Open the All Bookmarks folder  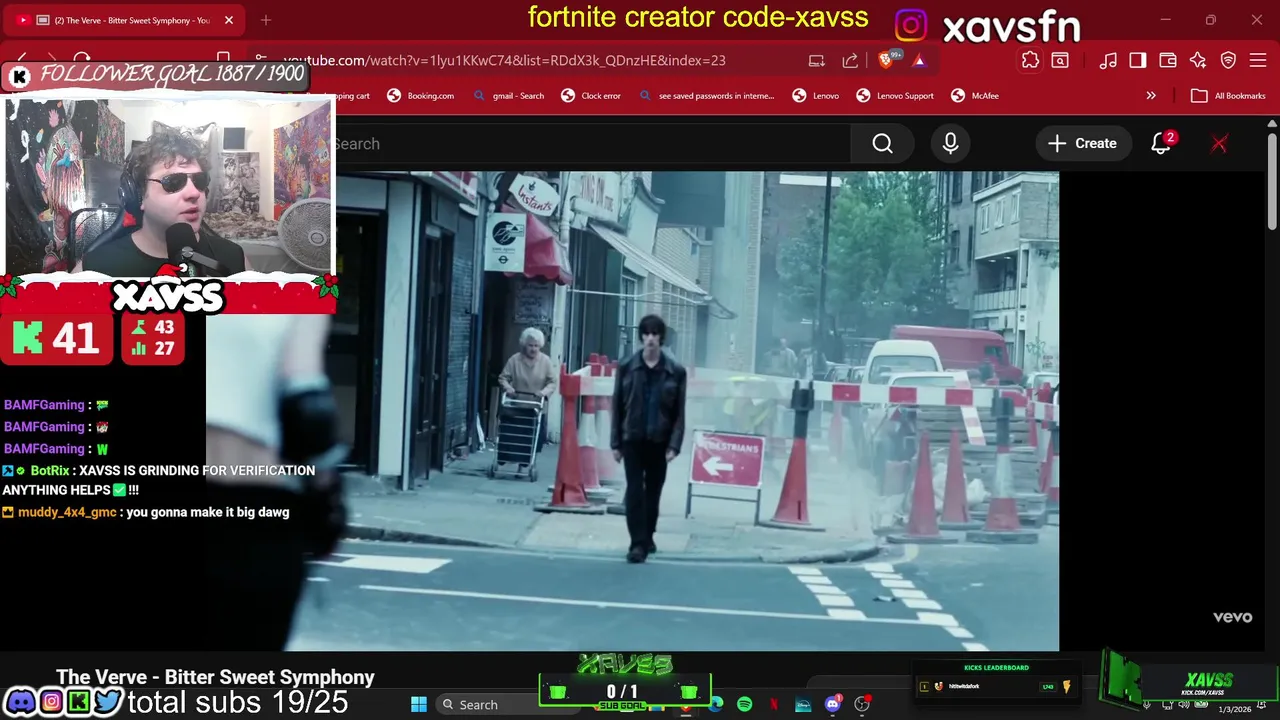(x=1229, y=96)
